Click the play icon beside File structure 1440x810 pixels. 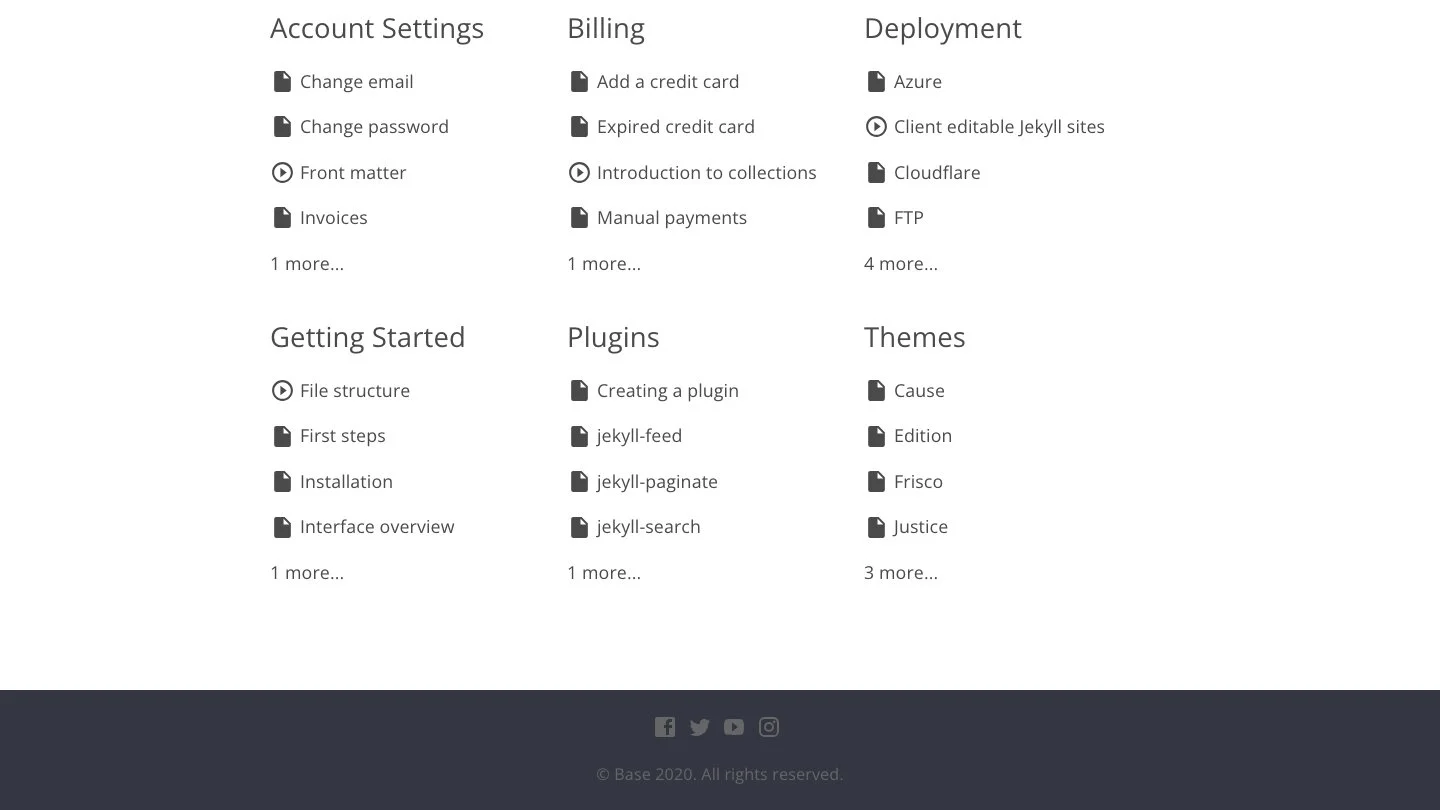click(282, 391)
